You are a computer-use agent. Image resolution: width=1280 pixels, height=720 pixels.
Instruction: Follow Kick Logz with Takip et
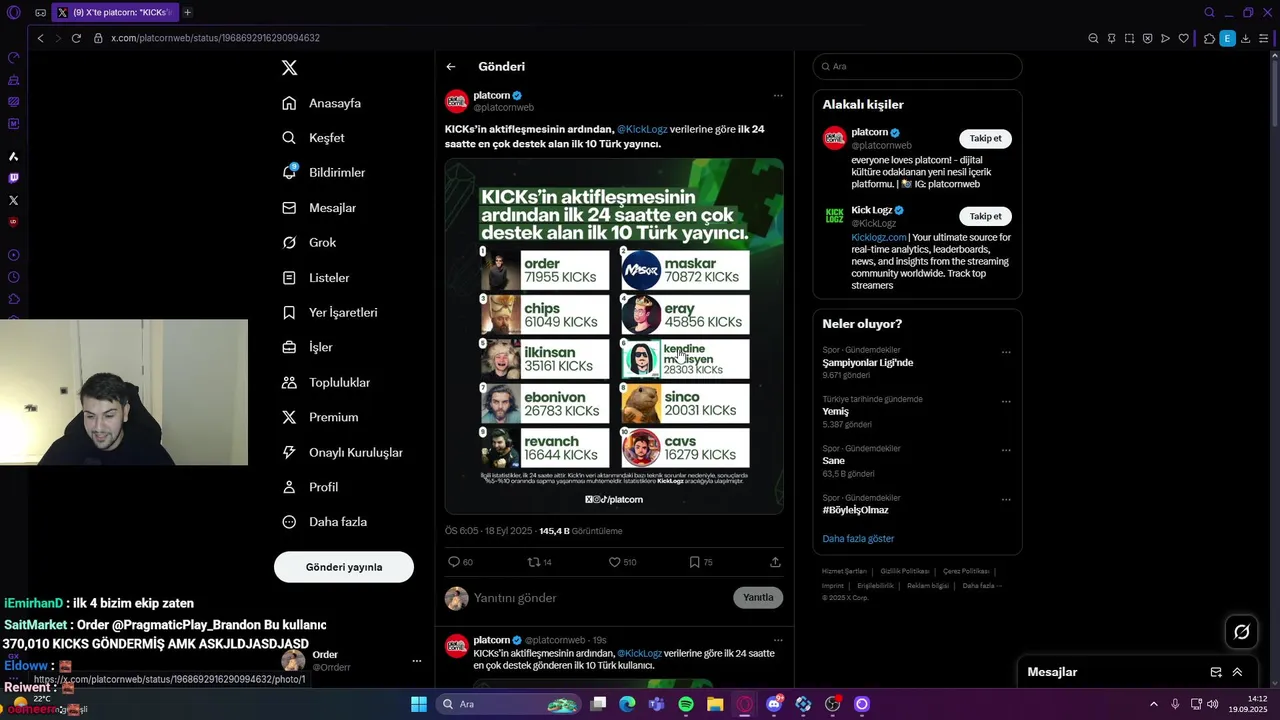tap(985, 216)
